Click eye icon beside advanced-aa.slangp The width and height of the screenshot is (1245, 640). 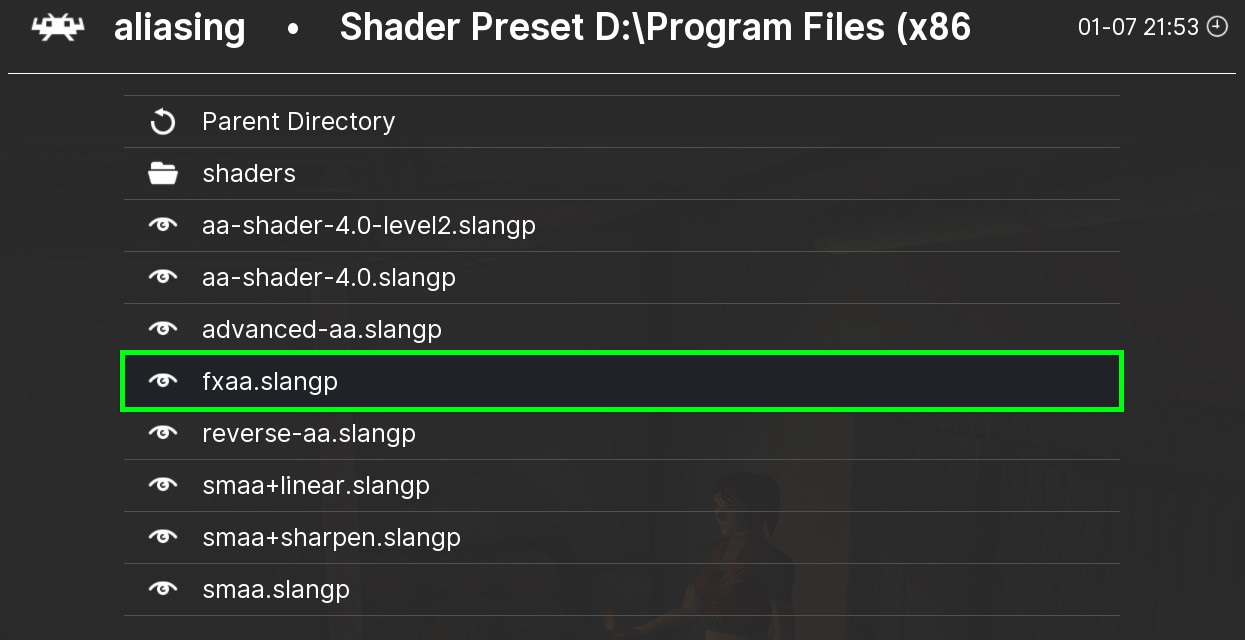(x=162, y=330)
